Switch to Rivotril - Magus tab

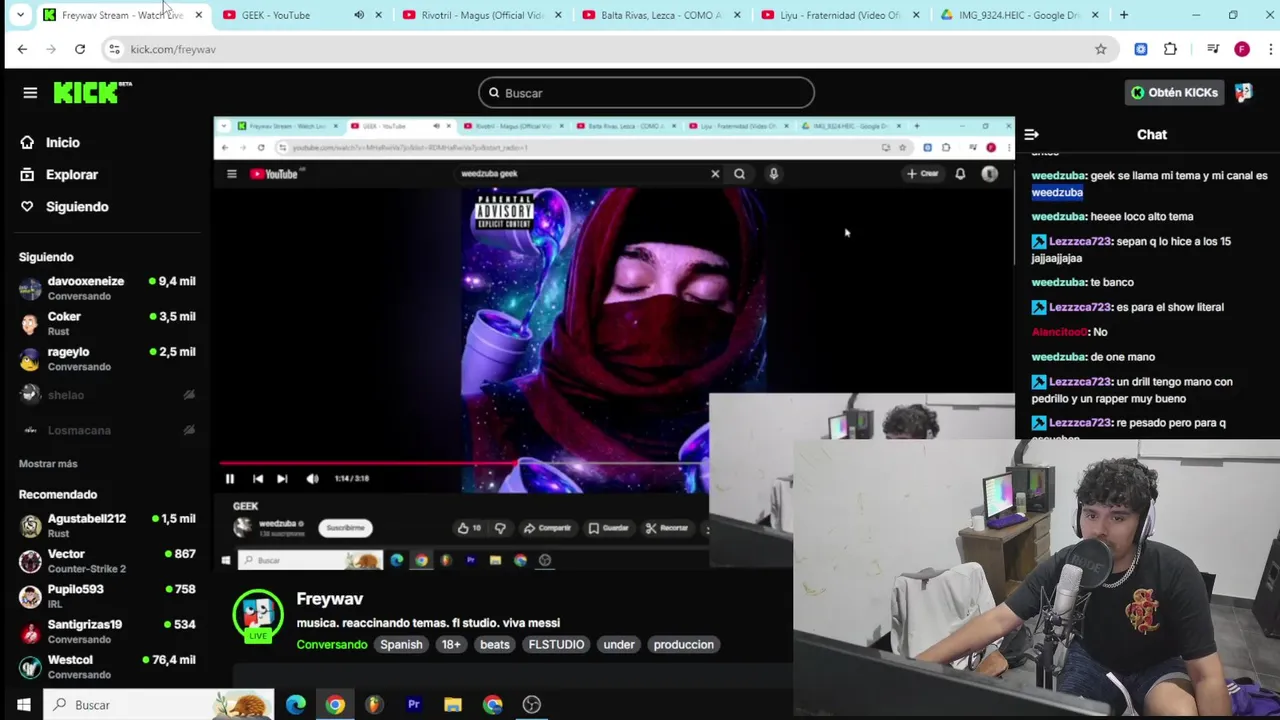(x=482, y=15)
